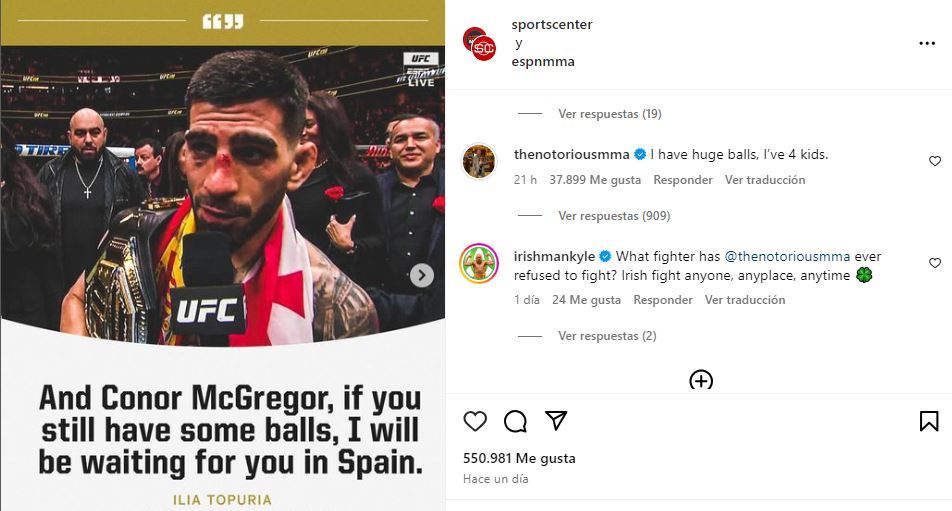Image resolution: width=952 pixels, height=511 pixels.
Task: View the 550.981 Me gusta likes list
Action: [519, 458]
